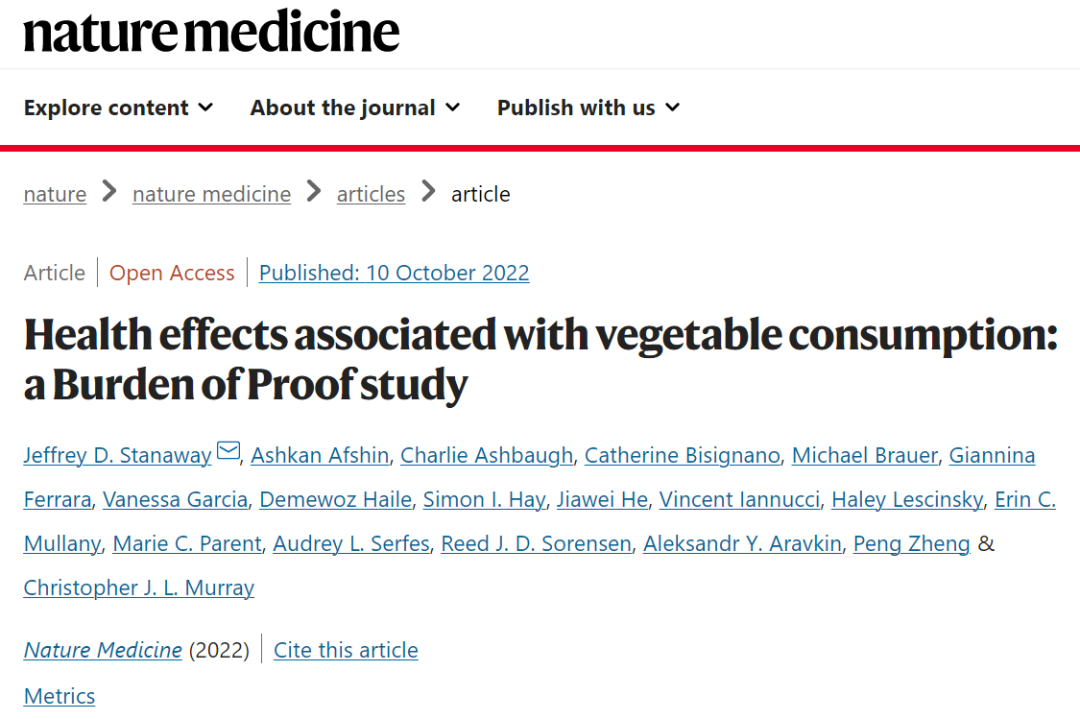
Task: Click the email envelope icon after Stanaway
Action: pos(229,453)
